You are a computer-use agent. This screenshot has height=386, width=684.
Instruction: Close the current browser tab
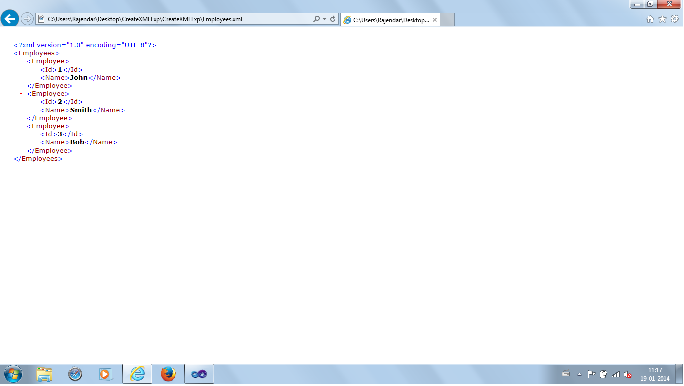[434, 20]
